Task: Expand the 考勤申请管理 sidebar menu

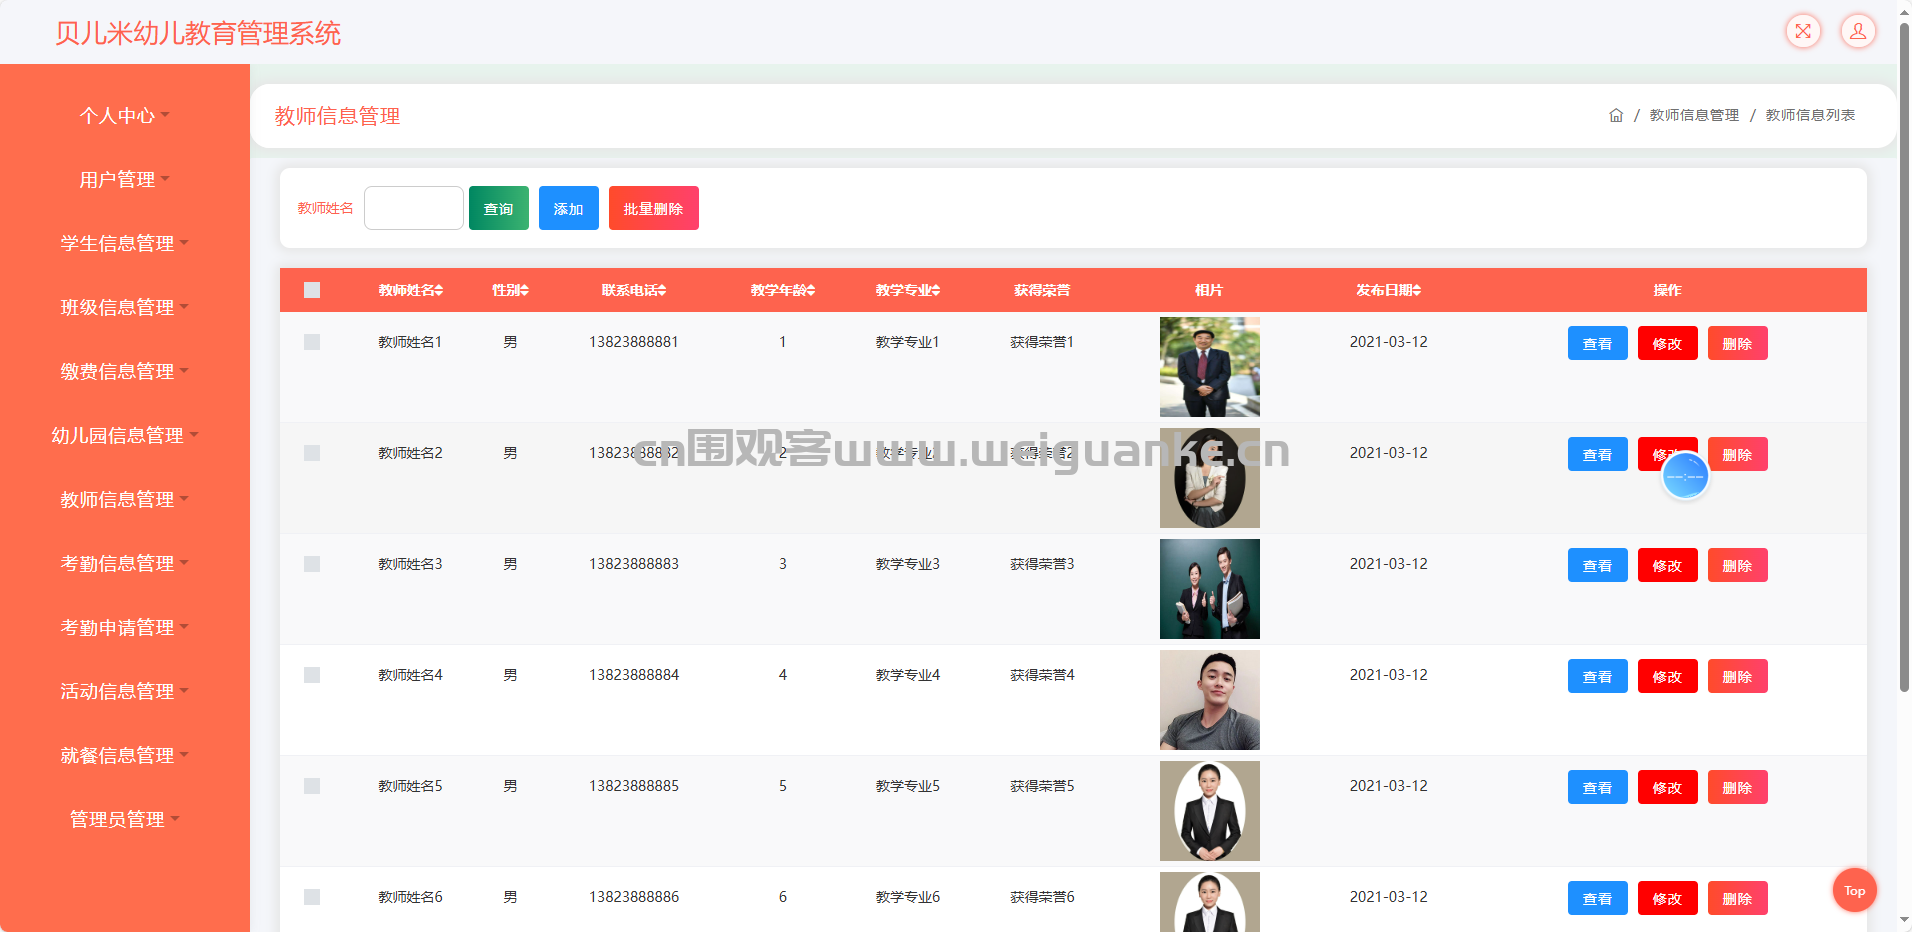Action: pos(124,628)
